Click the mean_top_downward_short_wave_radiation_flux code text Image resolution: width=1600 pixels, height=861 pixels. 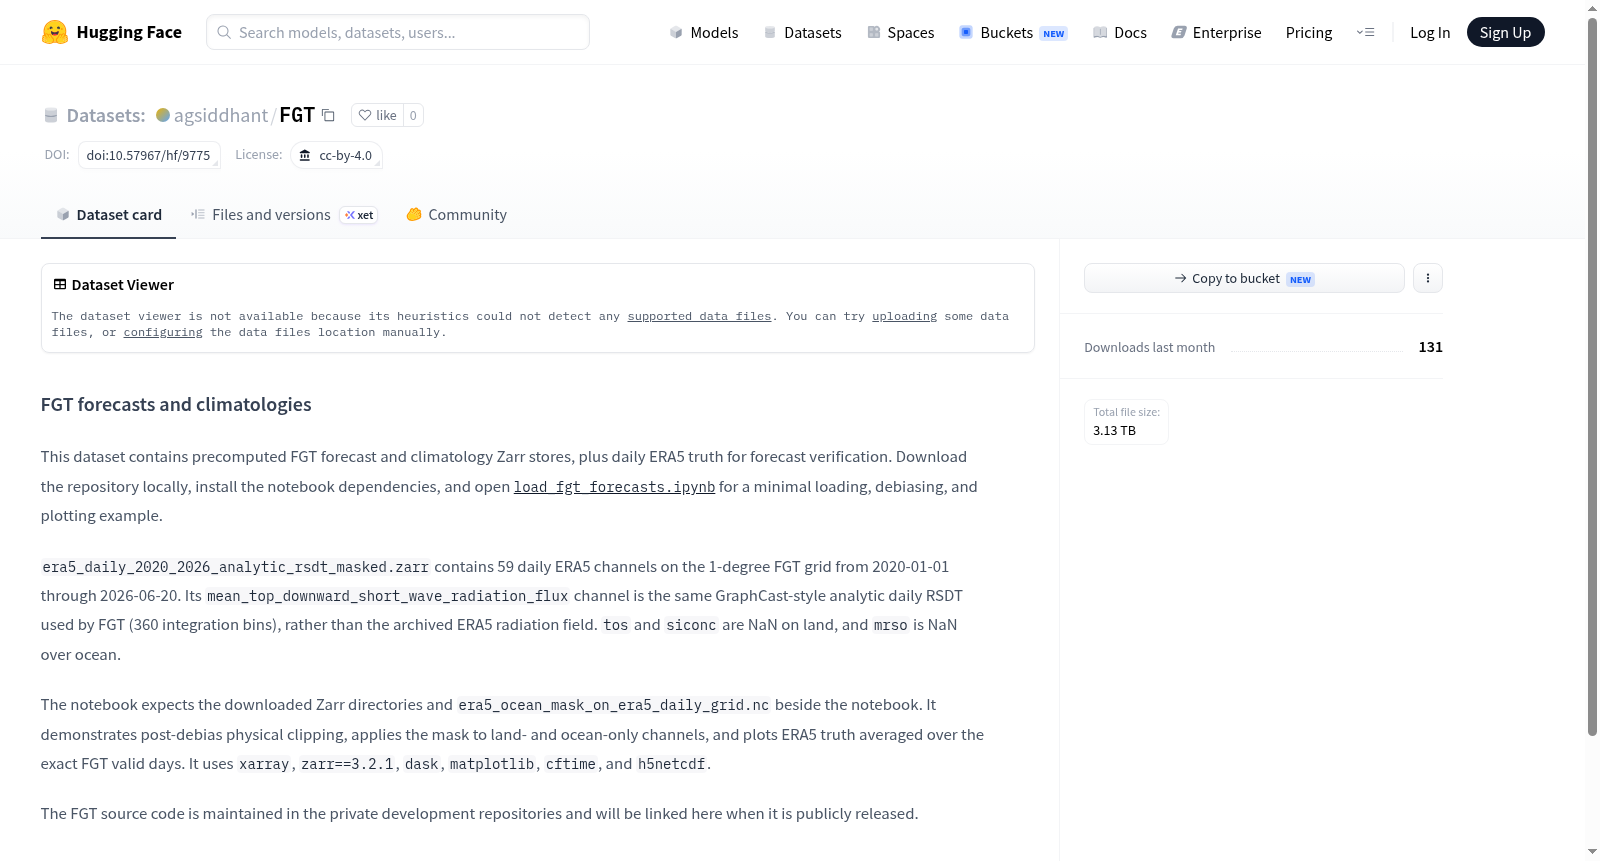click(388, 596)
